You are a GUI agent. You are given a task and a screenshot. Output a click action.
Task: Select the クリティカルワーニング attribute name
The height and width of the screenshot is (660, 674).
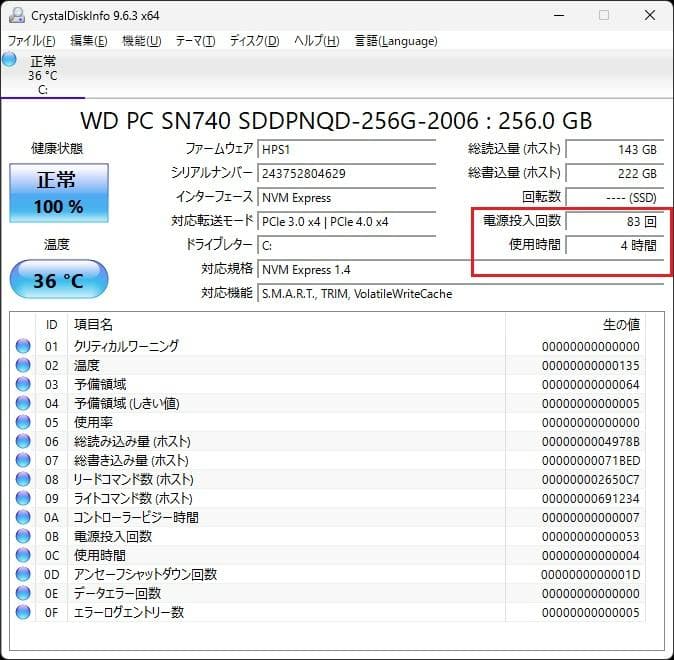[x=126, y=346]
